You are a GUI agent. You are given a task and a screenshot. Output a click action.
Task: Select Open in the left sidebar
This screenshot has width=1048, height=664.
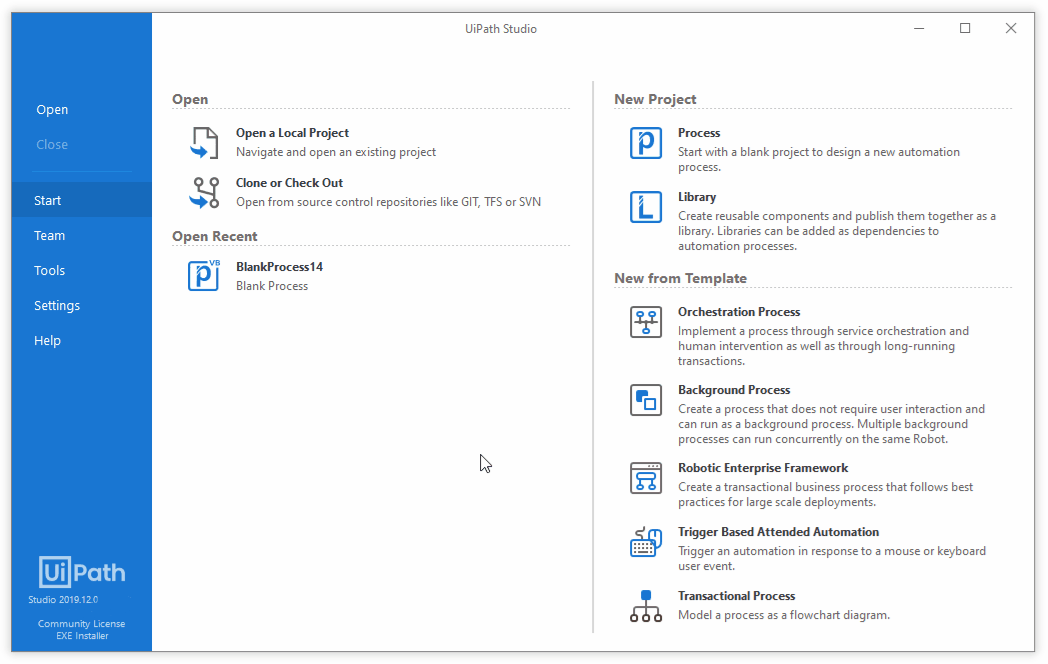click(x=52, y=110)
